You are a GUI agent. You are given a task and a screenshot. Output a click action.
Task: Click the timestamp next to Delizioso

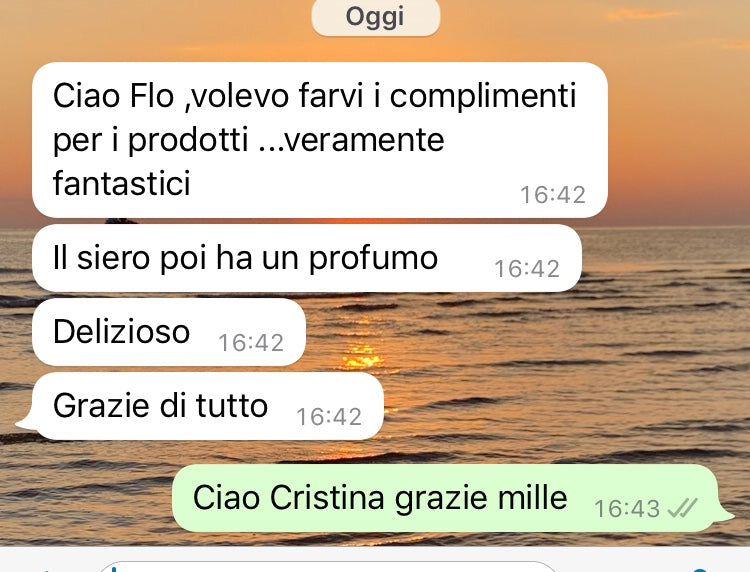point(251,343)
